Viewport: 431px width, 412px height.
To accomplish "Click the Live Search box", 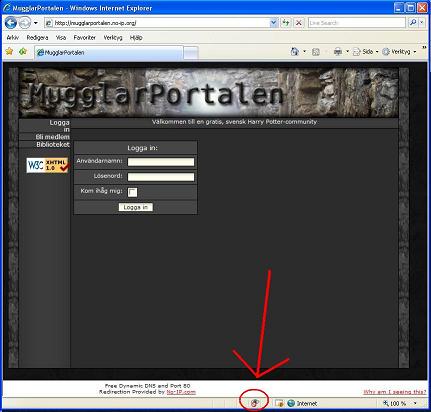I will (x=356, y=23).
